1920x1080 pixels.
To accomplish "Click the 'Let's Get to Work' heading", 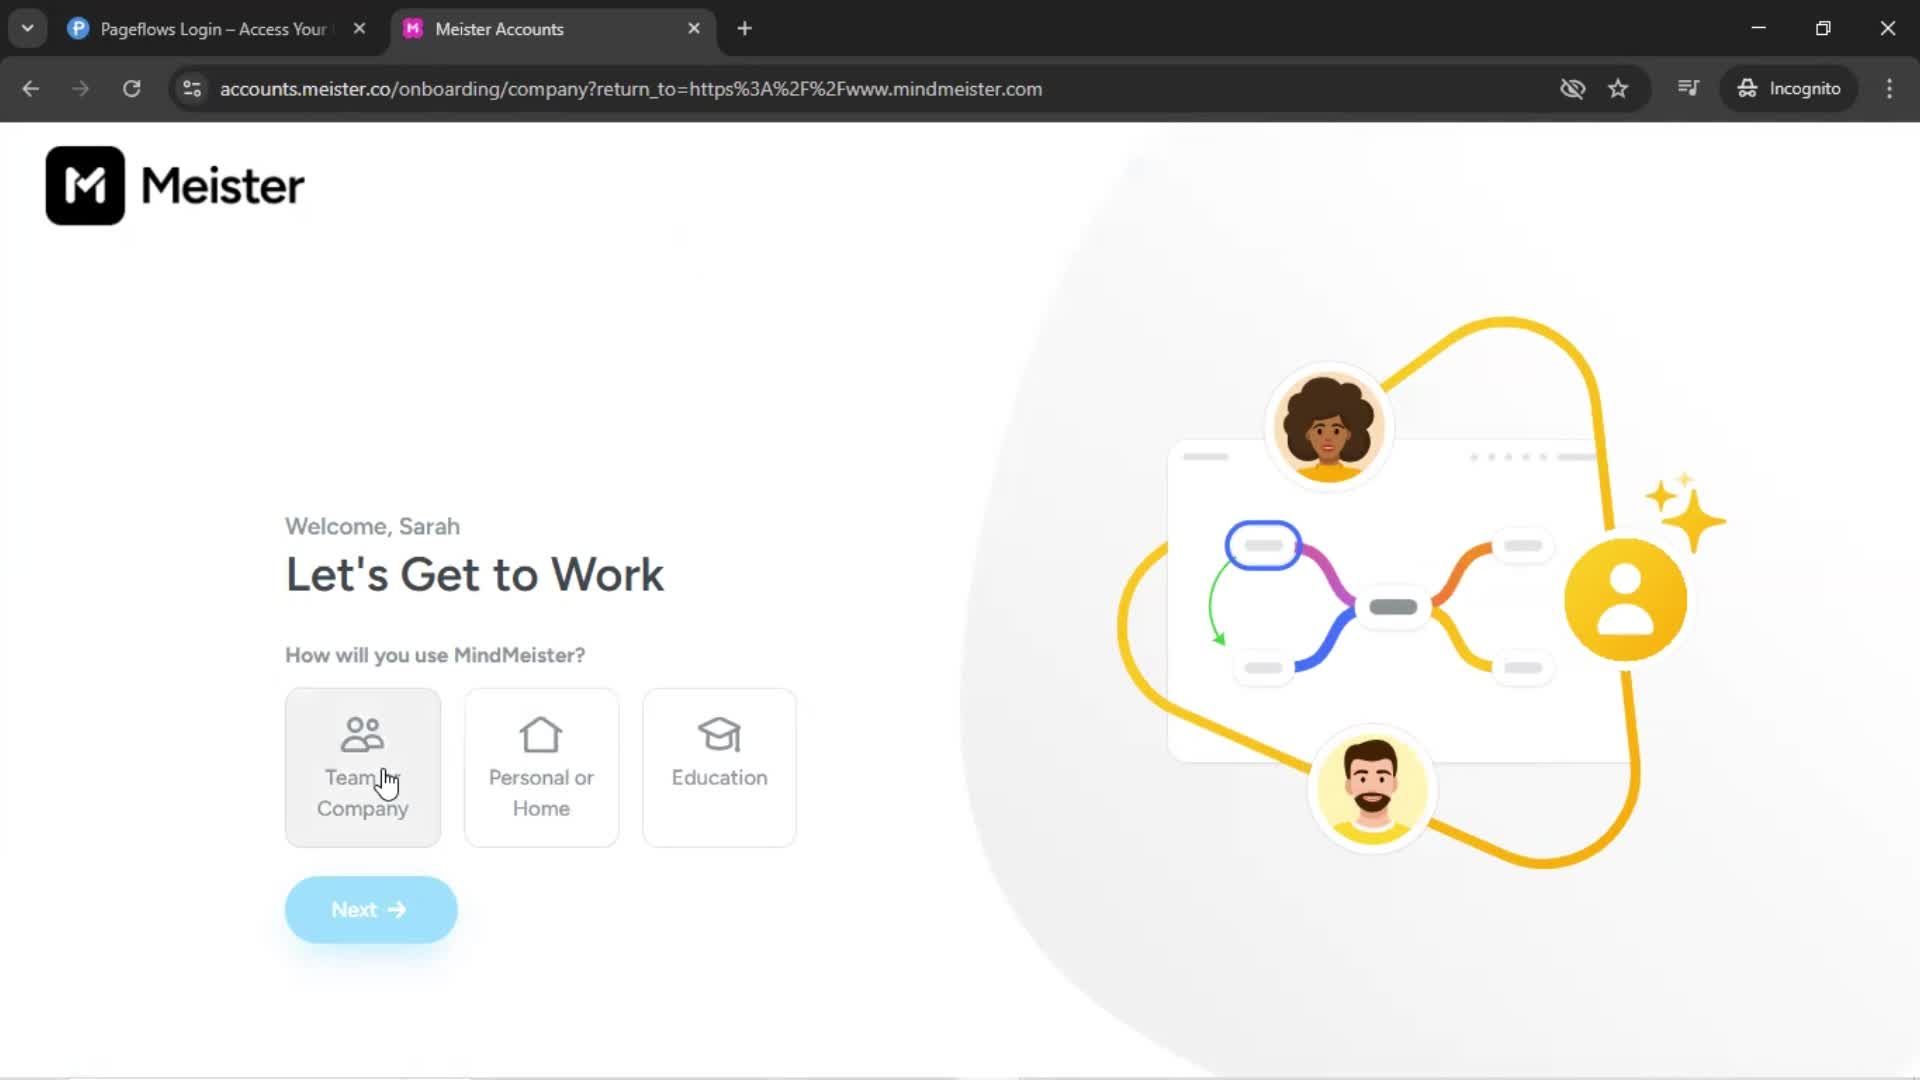I will tap(475, 575).
